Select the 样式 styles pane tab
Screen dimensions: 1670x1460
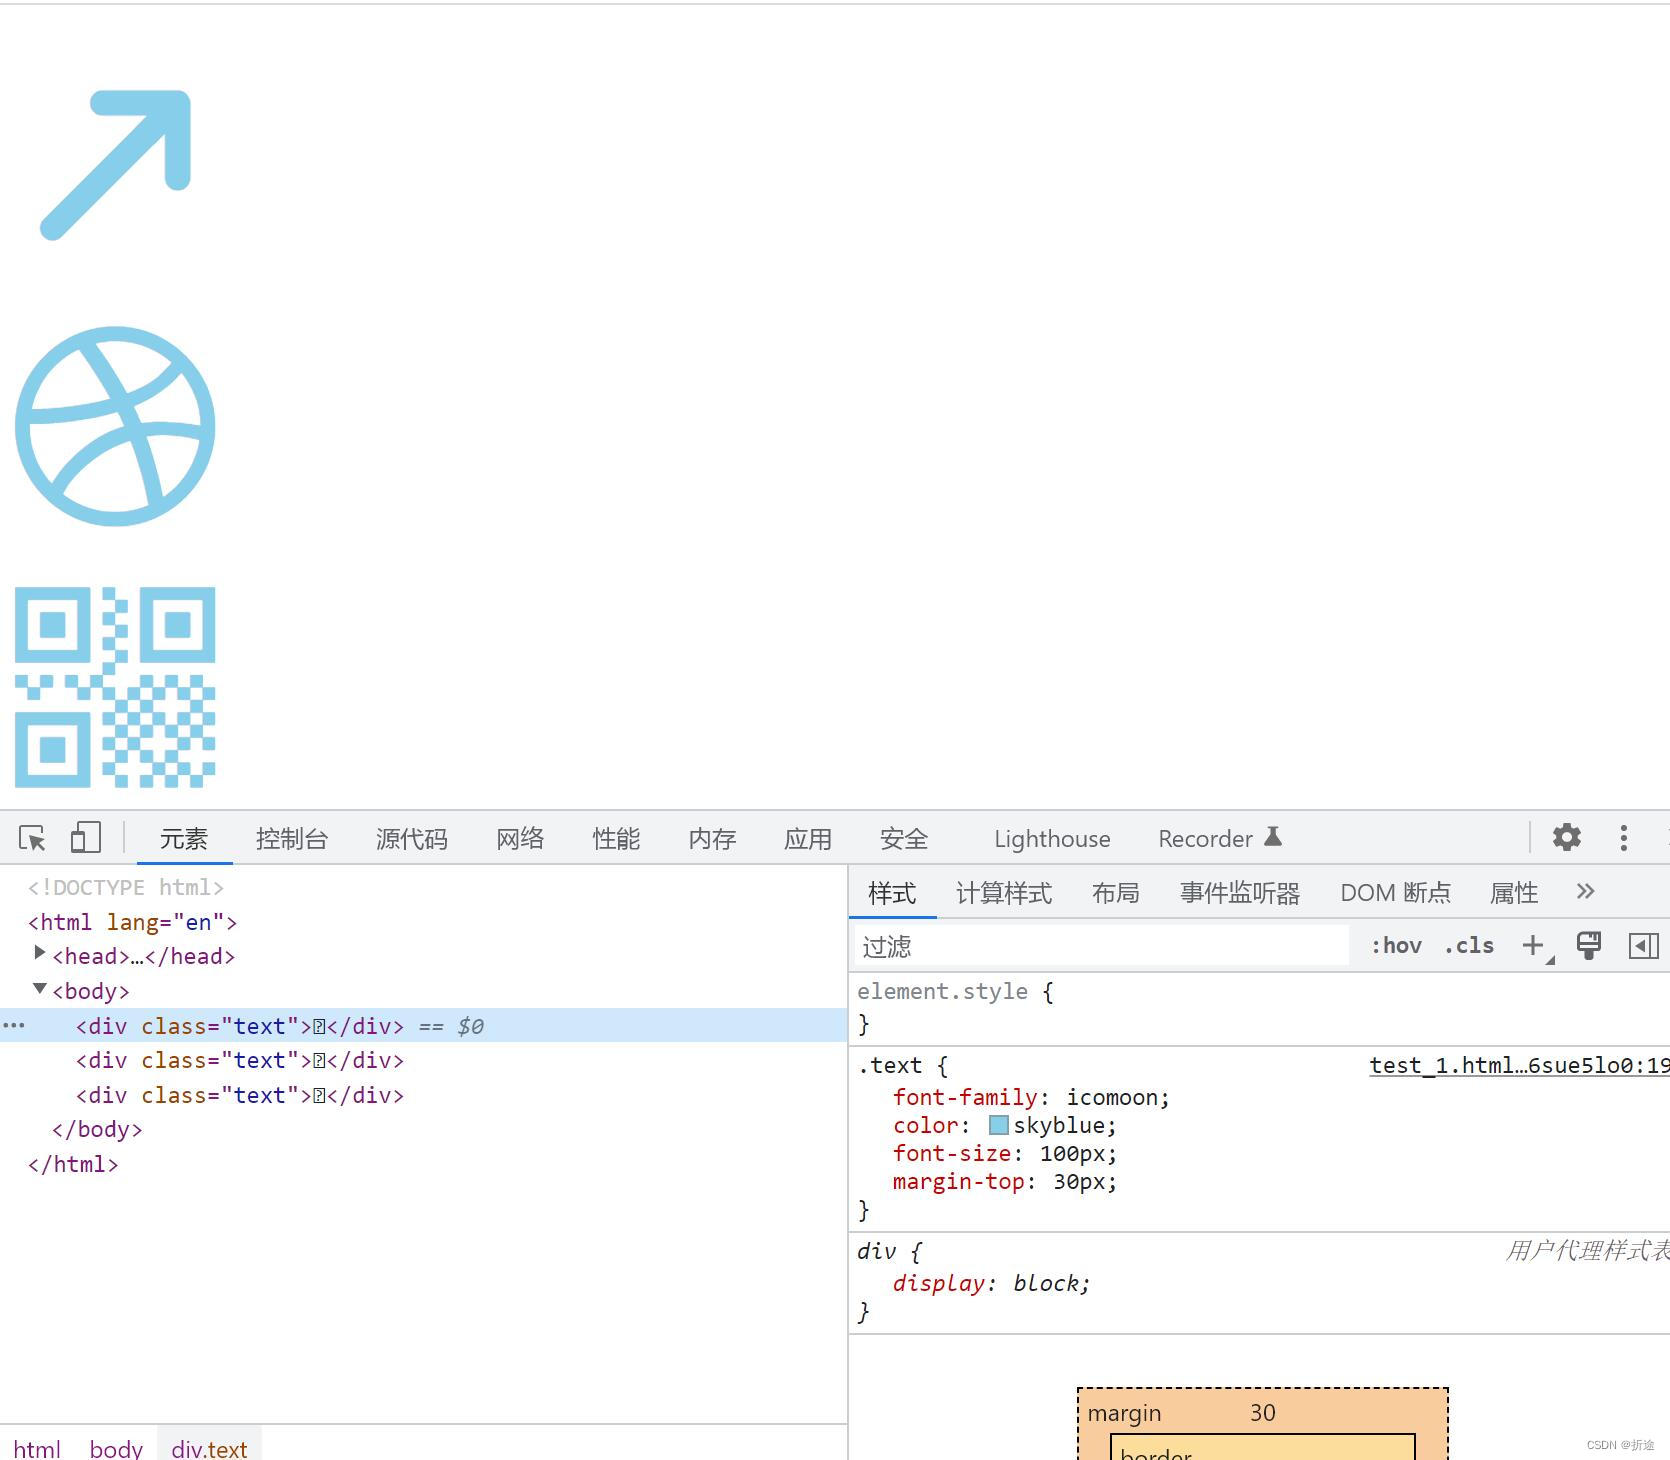tap(892, 893)
